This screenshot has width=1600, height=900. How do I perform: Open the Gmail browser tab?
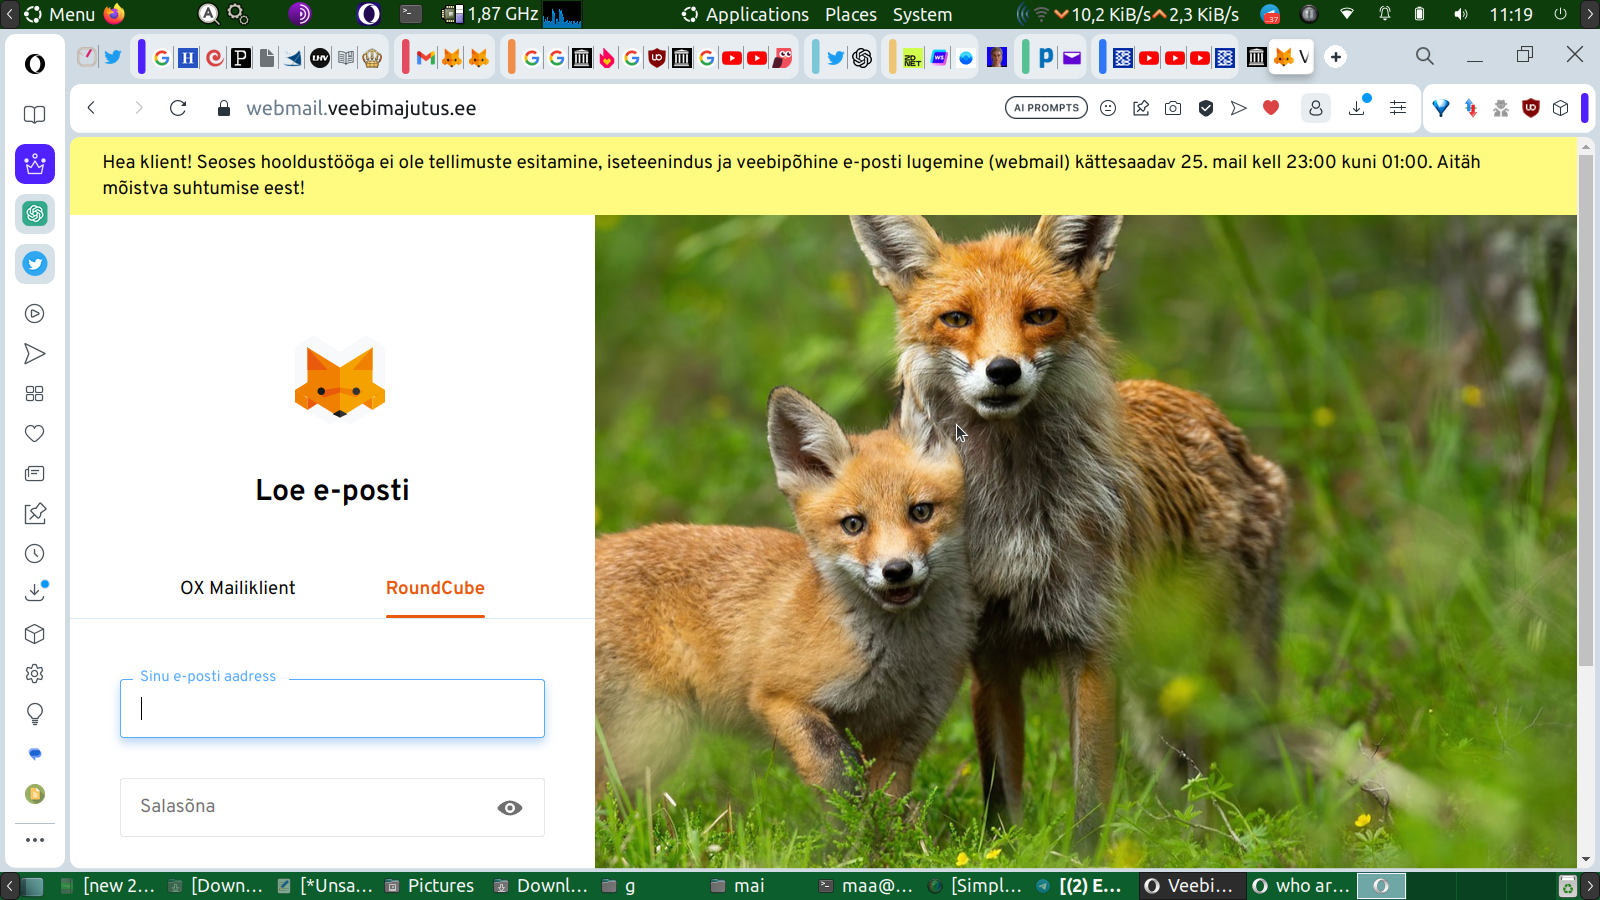click(426, 58)
